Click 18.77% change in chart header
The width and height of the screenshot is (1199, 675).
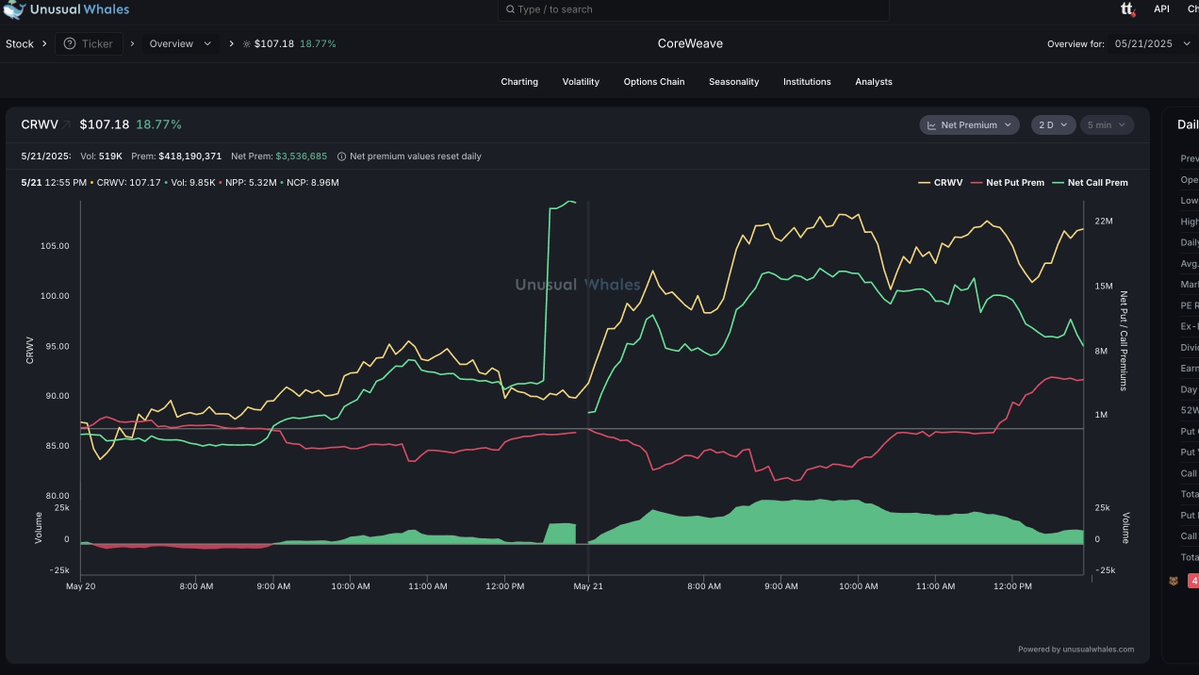pyautogui.click(x=158, y=125)
